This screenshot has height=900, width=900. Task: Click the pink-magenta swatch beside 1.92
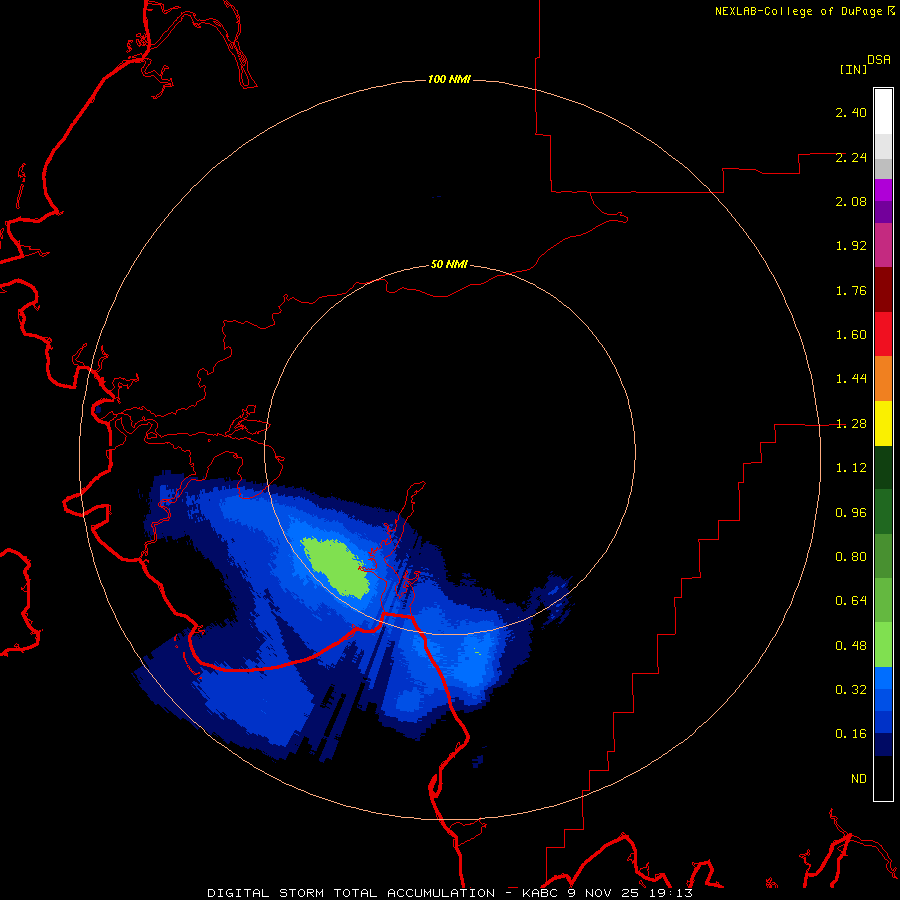(x=883, y=245)
